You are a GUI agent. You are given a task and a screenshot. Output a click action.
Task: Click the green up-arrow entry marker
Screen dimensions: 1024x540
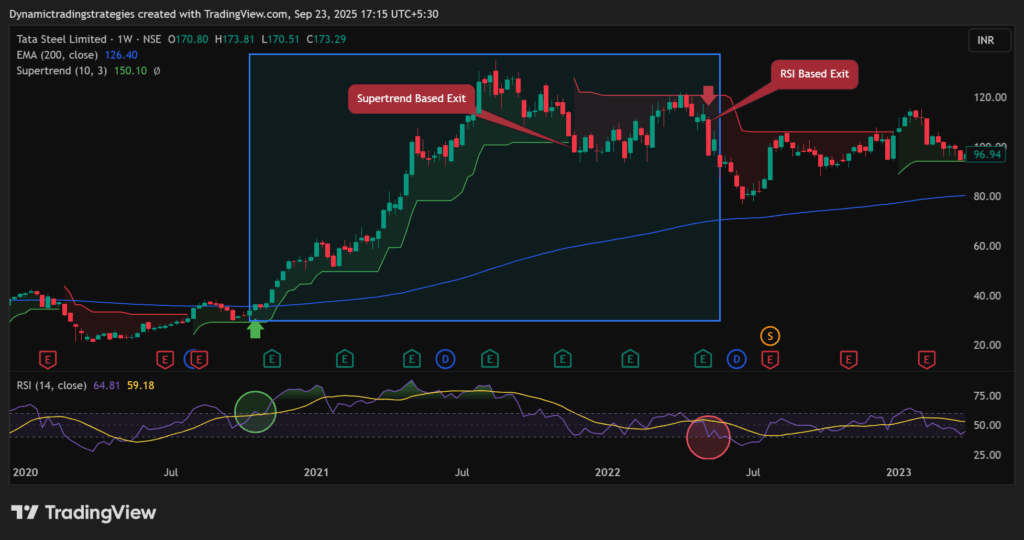[255, 328]
